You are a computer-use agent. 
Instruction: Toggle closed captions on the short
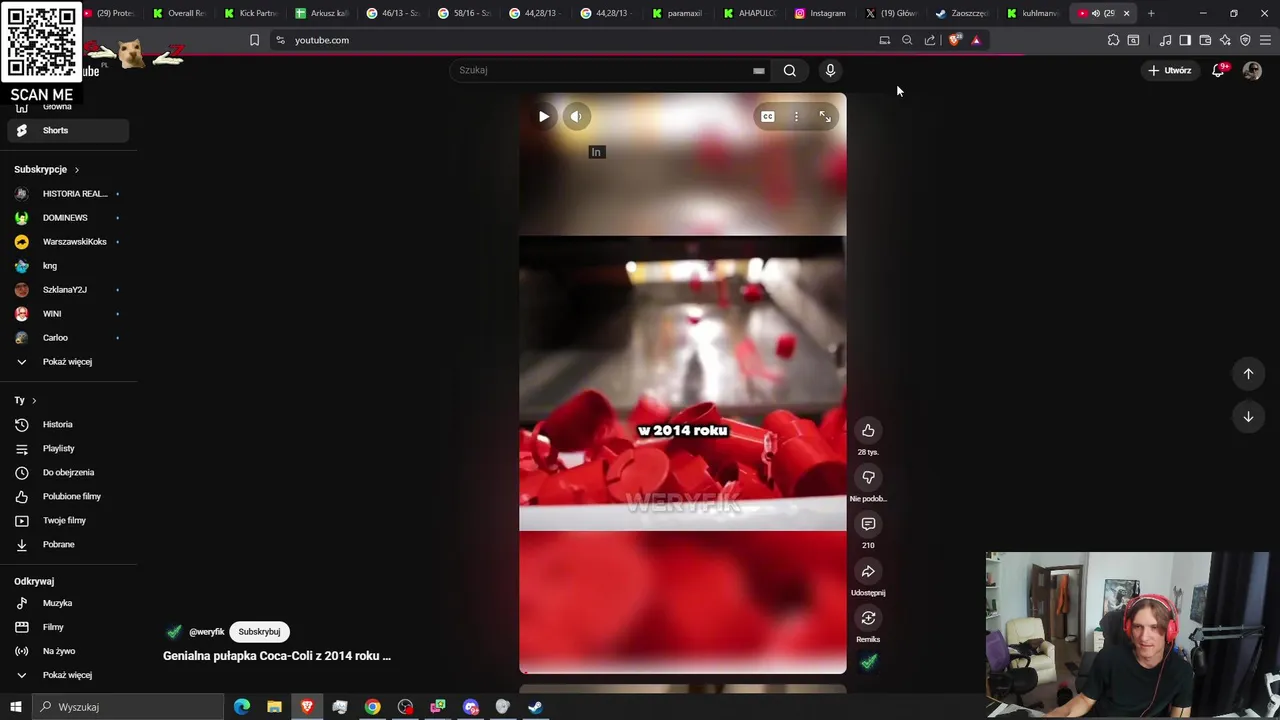(x=768, y=116)
